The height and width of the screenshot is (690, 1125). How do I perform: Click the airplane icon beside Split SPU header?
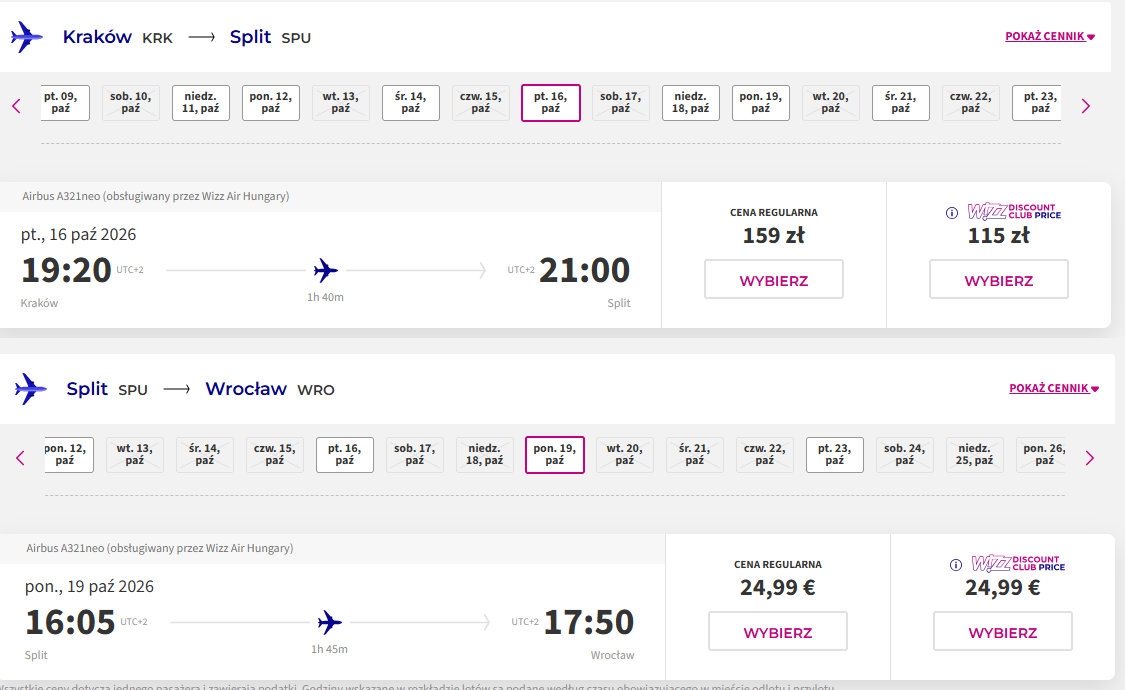pos(31,389)
